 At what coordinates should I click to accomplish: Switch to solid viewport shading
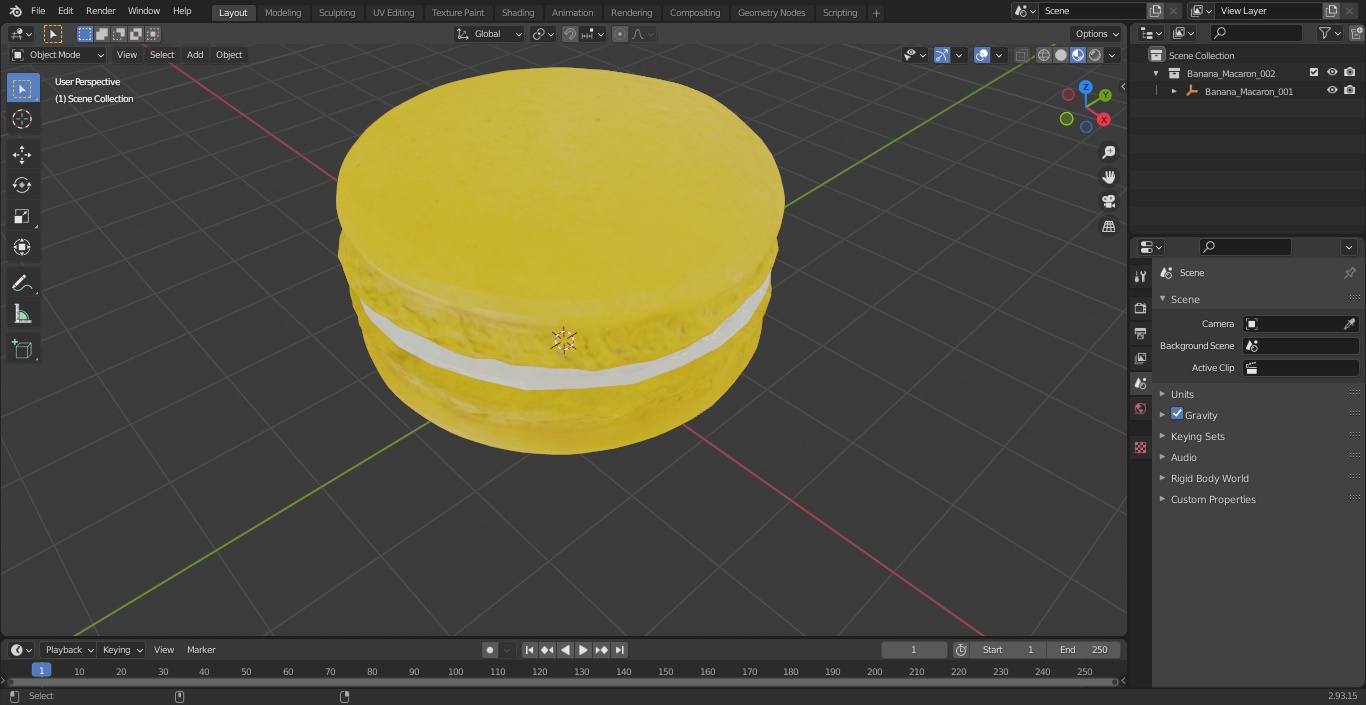pos(1061,55)
